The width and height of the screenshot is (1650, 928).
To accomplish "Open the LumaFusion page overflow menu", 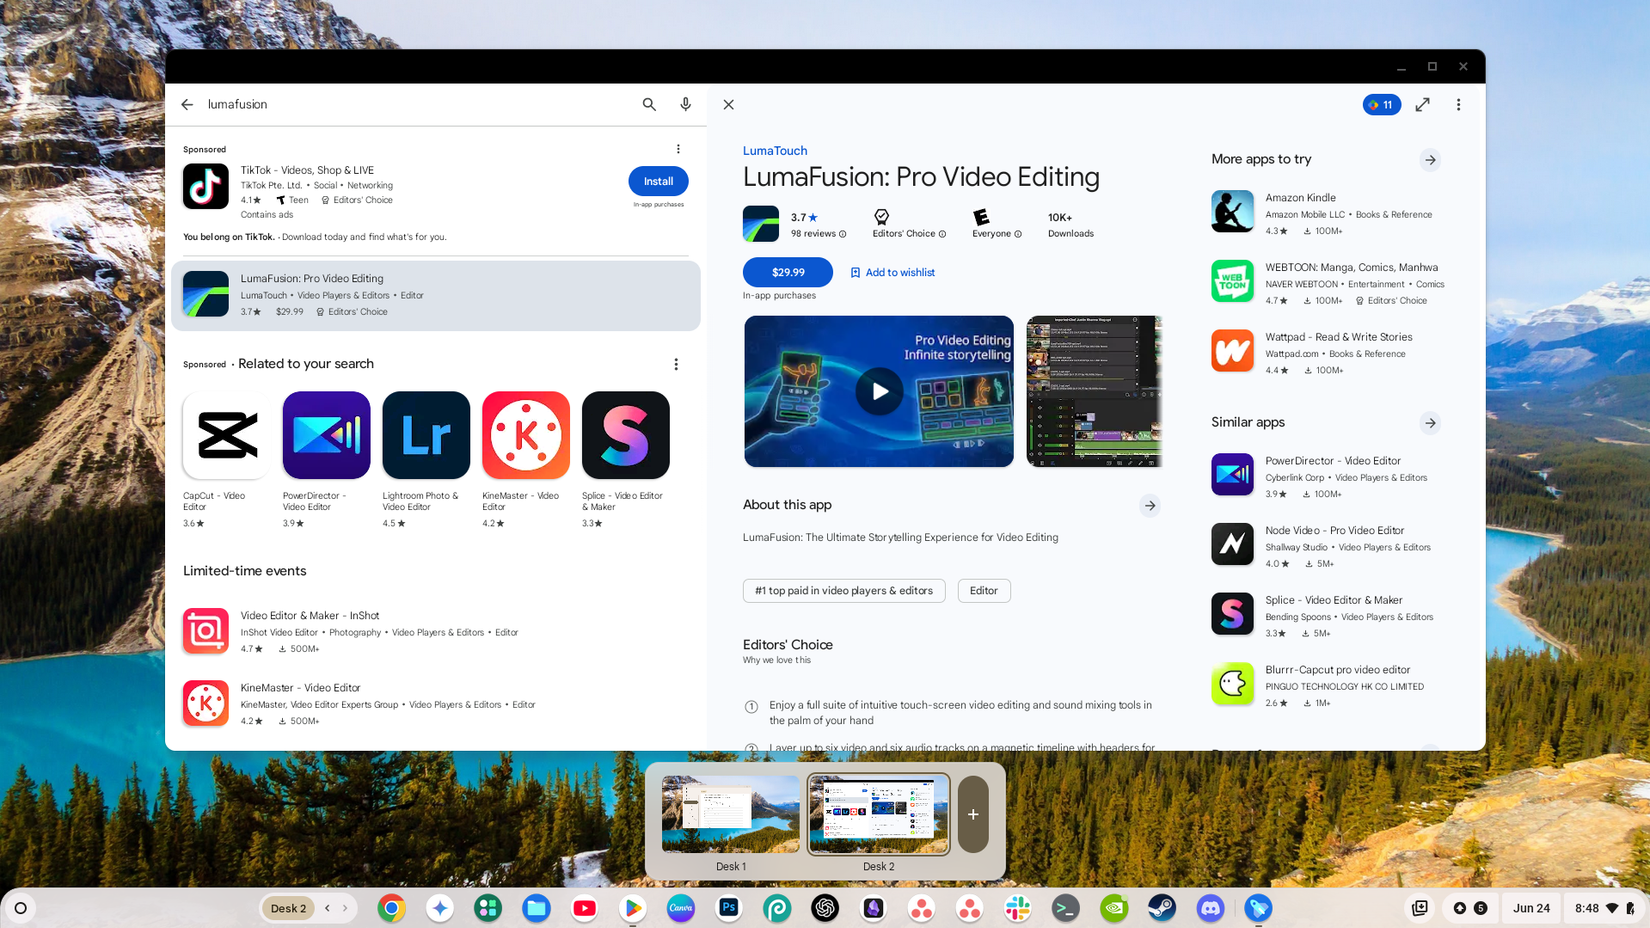I will (1458, 104).
